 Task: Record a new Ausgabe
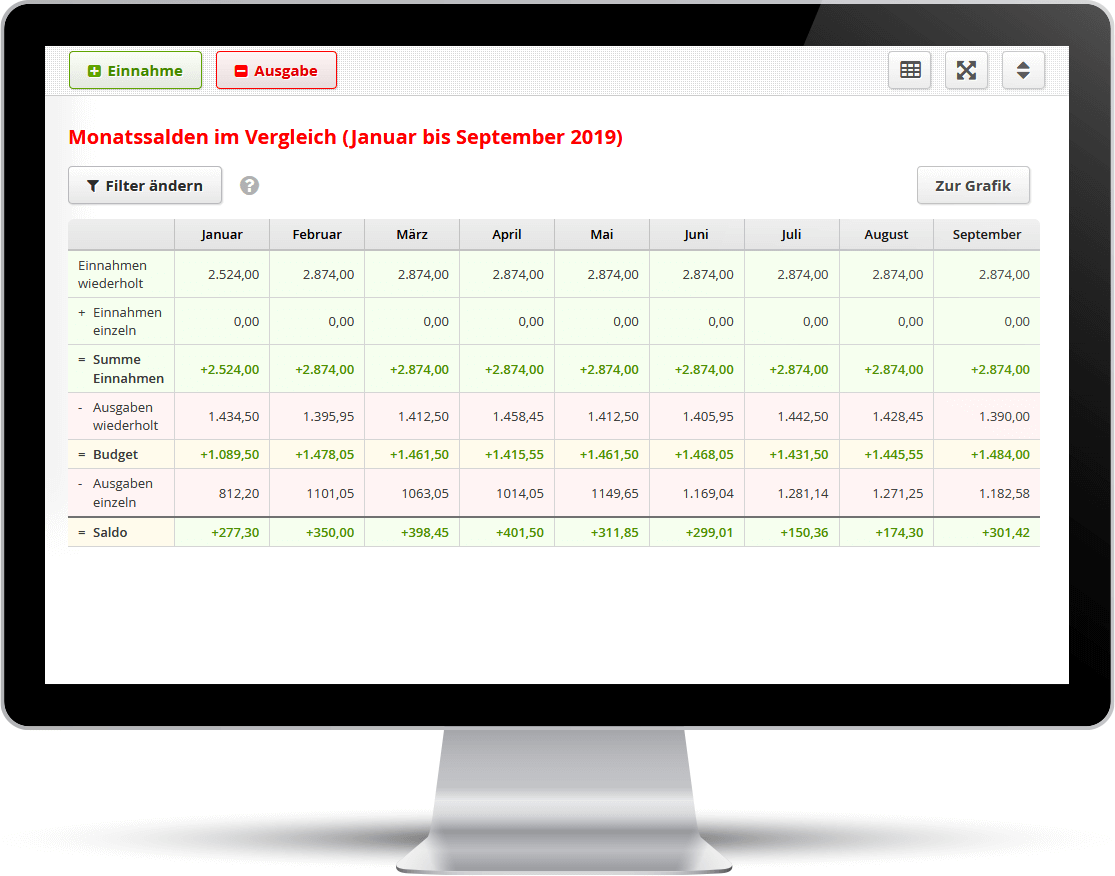tap(276, 70)
